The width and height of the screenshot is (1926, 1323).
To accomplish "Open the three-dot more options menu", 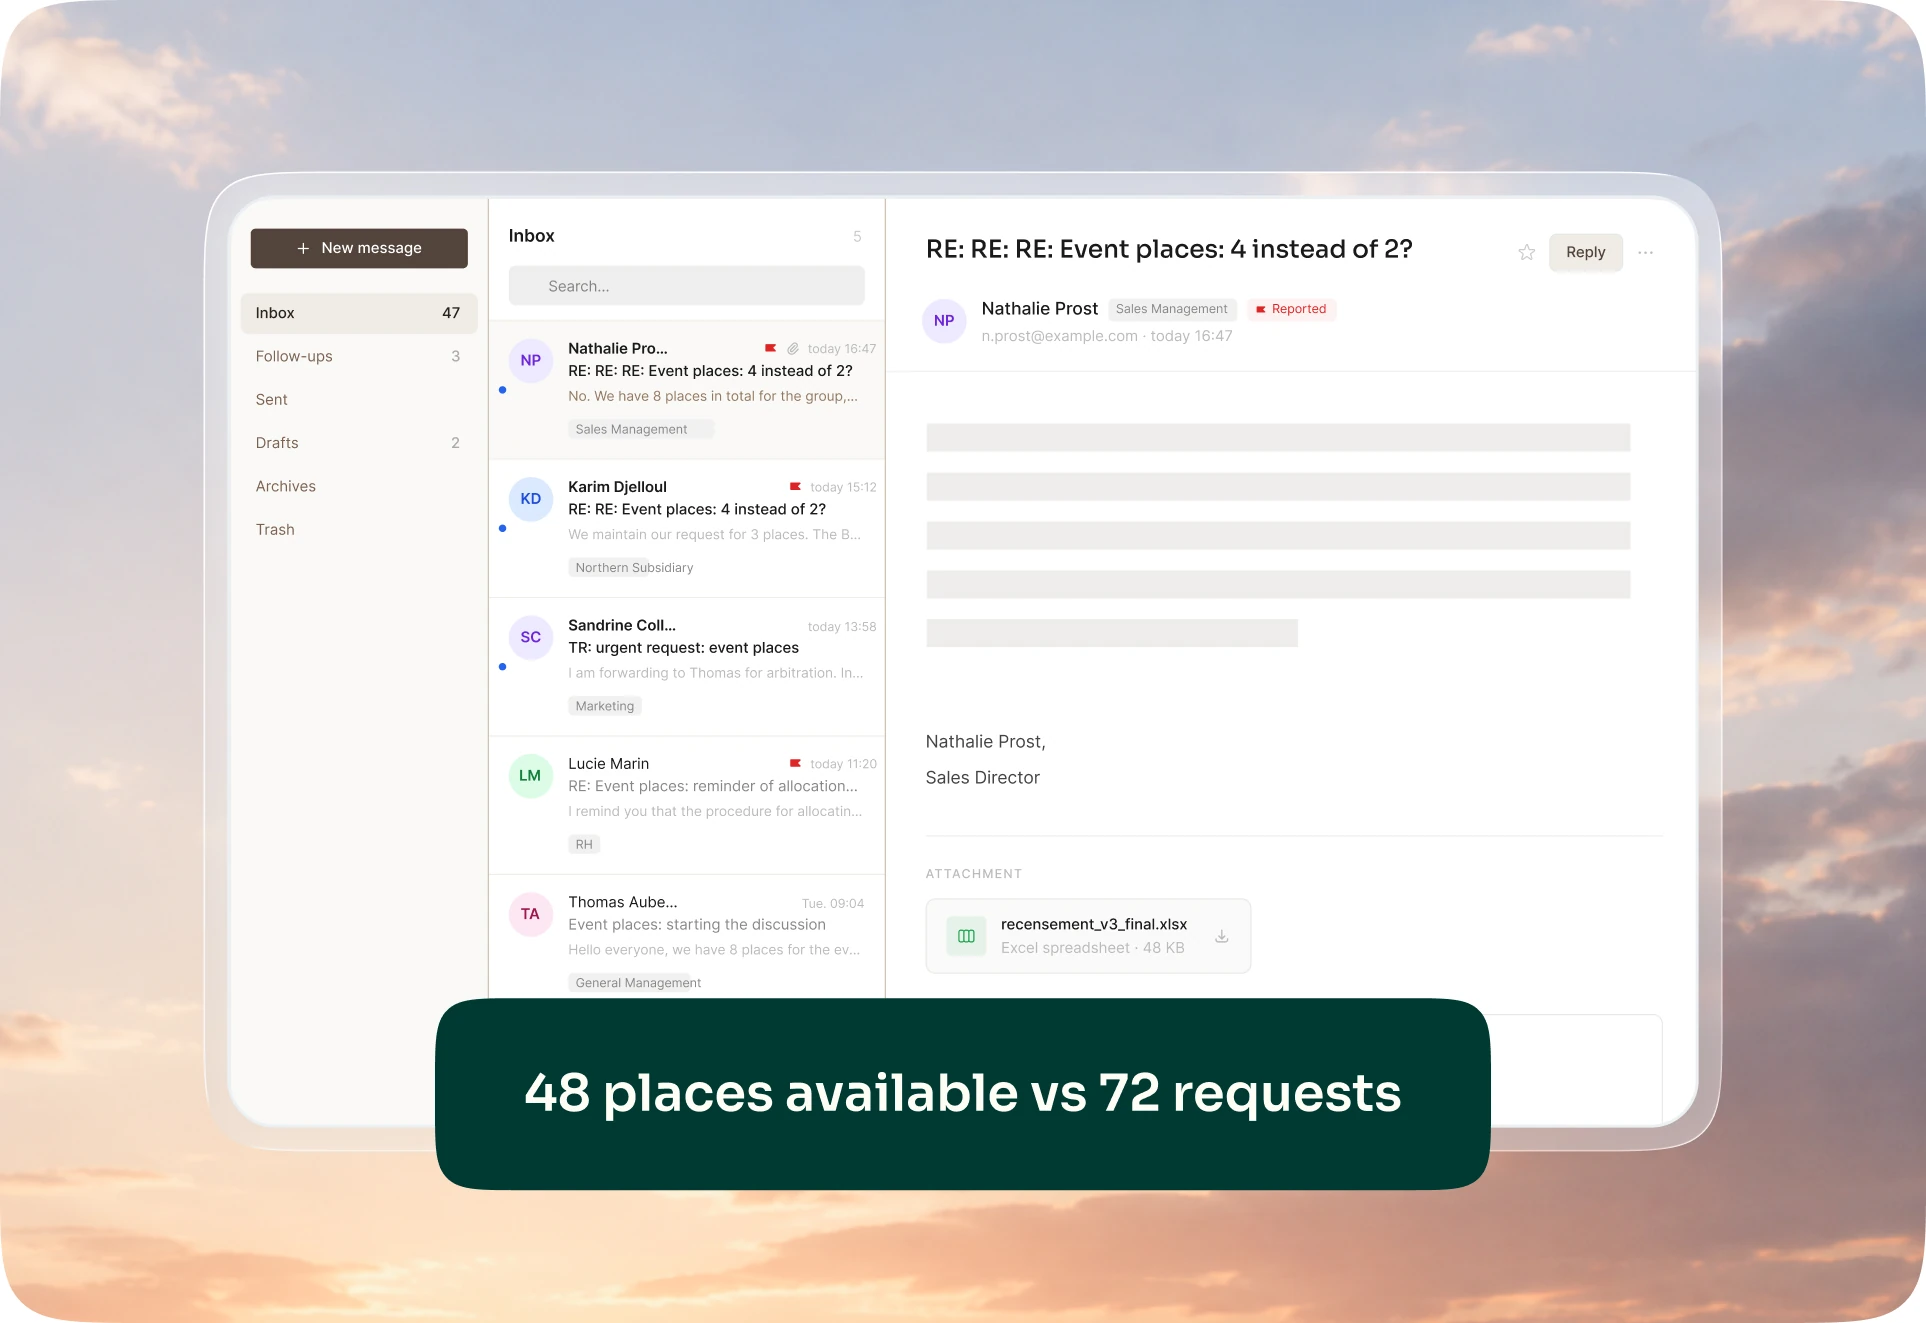I will point(1646,252).
